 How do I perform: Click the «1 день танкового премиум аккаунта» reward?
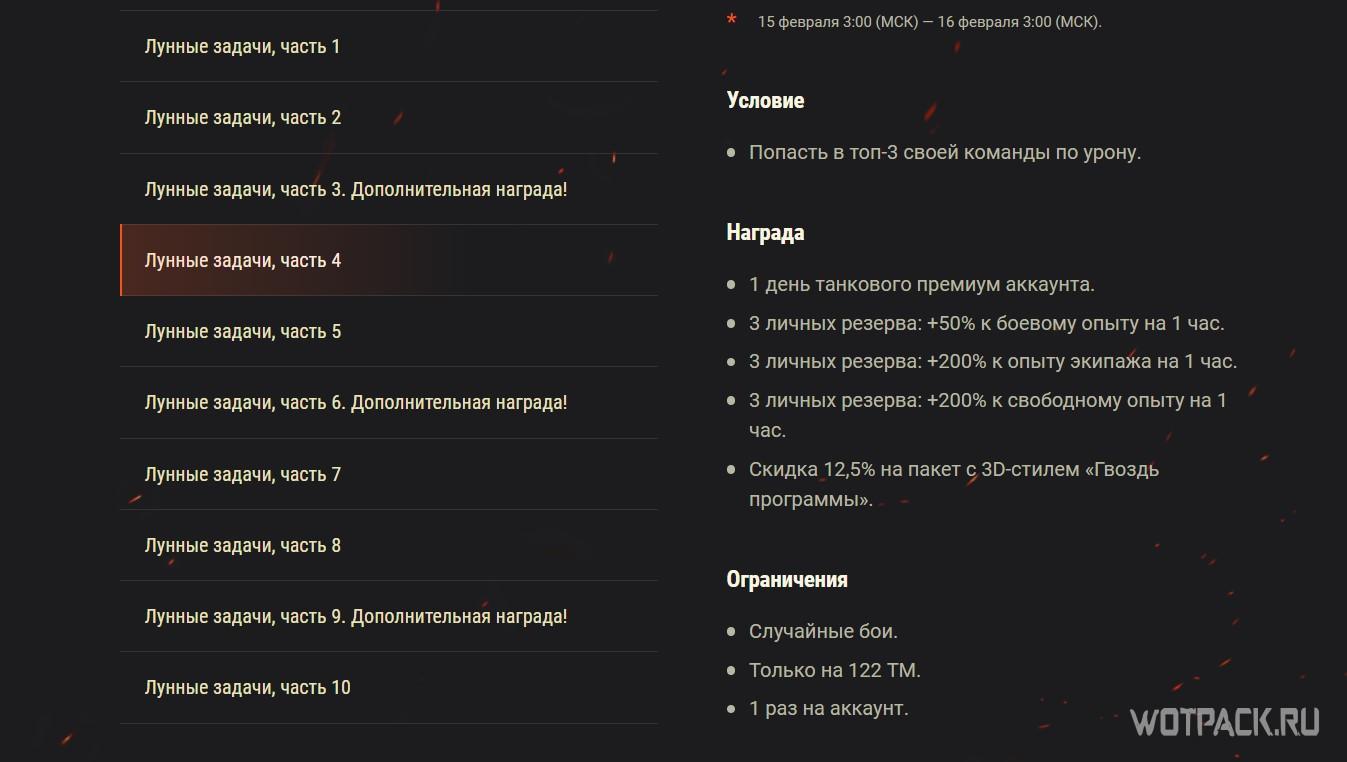pyautogui.click(x=921, y=284)
